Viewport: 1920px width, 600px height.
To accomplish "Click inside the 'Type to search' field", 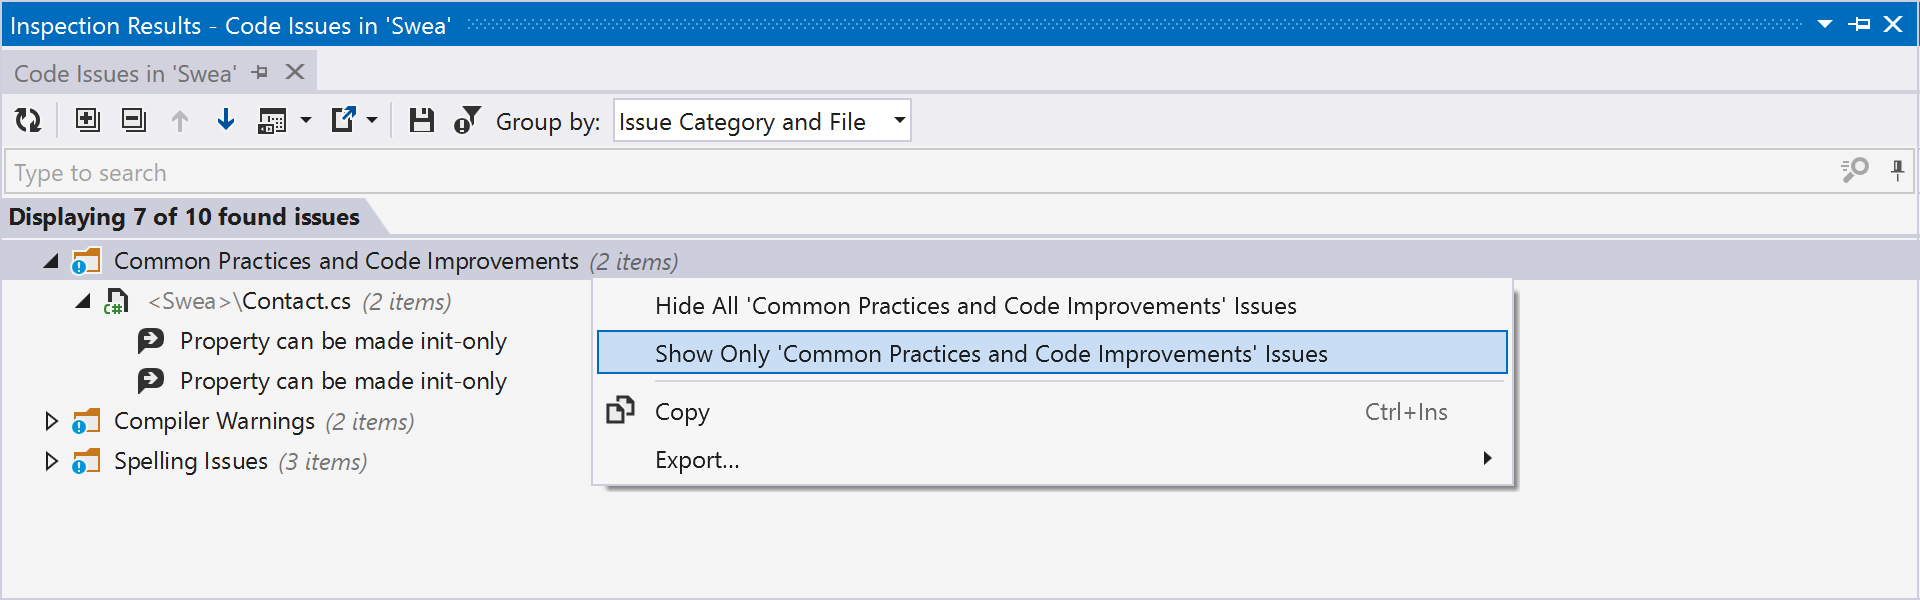I will [400, 171].
